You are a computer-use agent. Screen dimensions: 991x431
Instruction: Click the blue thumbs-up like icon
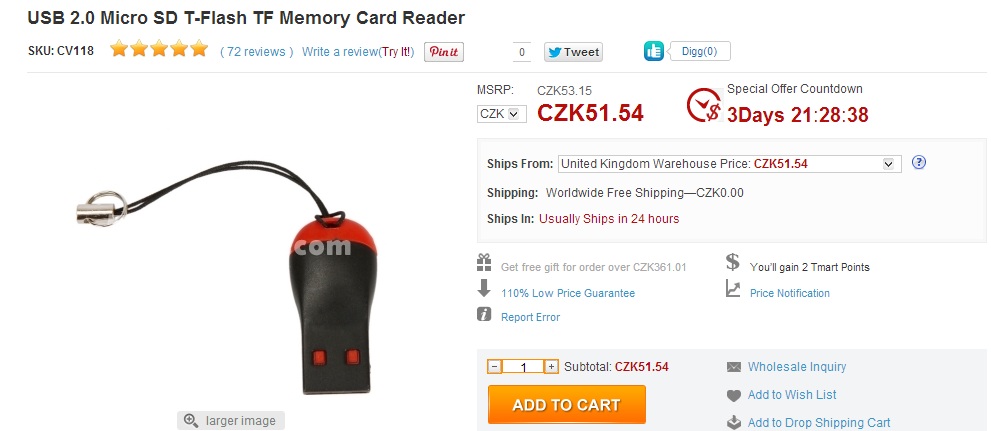(654, 51)
